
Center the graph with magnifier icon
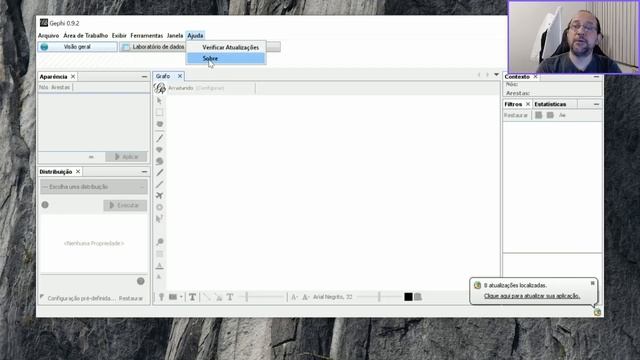tap(160, 242)
